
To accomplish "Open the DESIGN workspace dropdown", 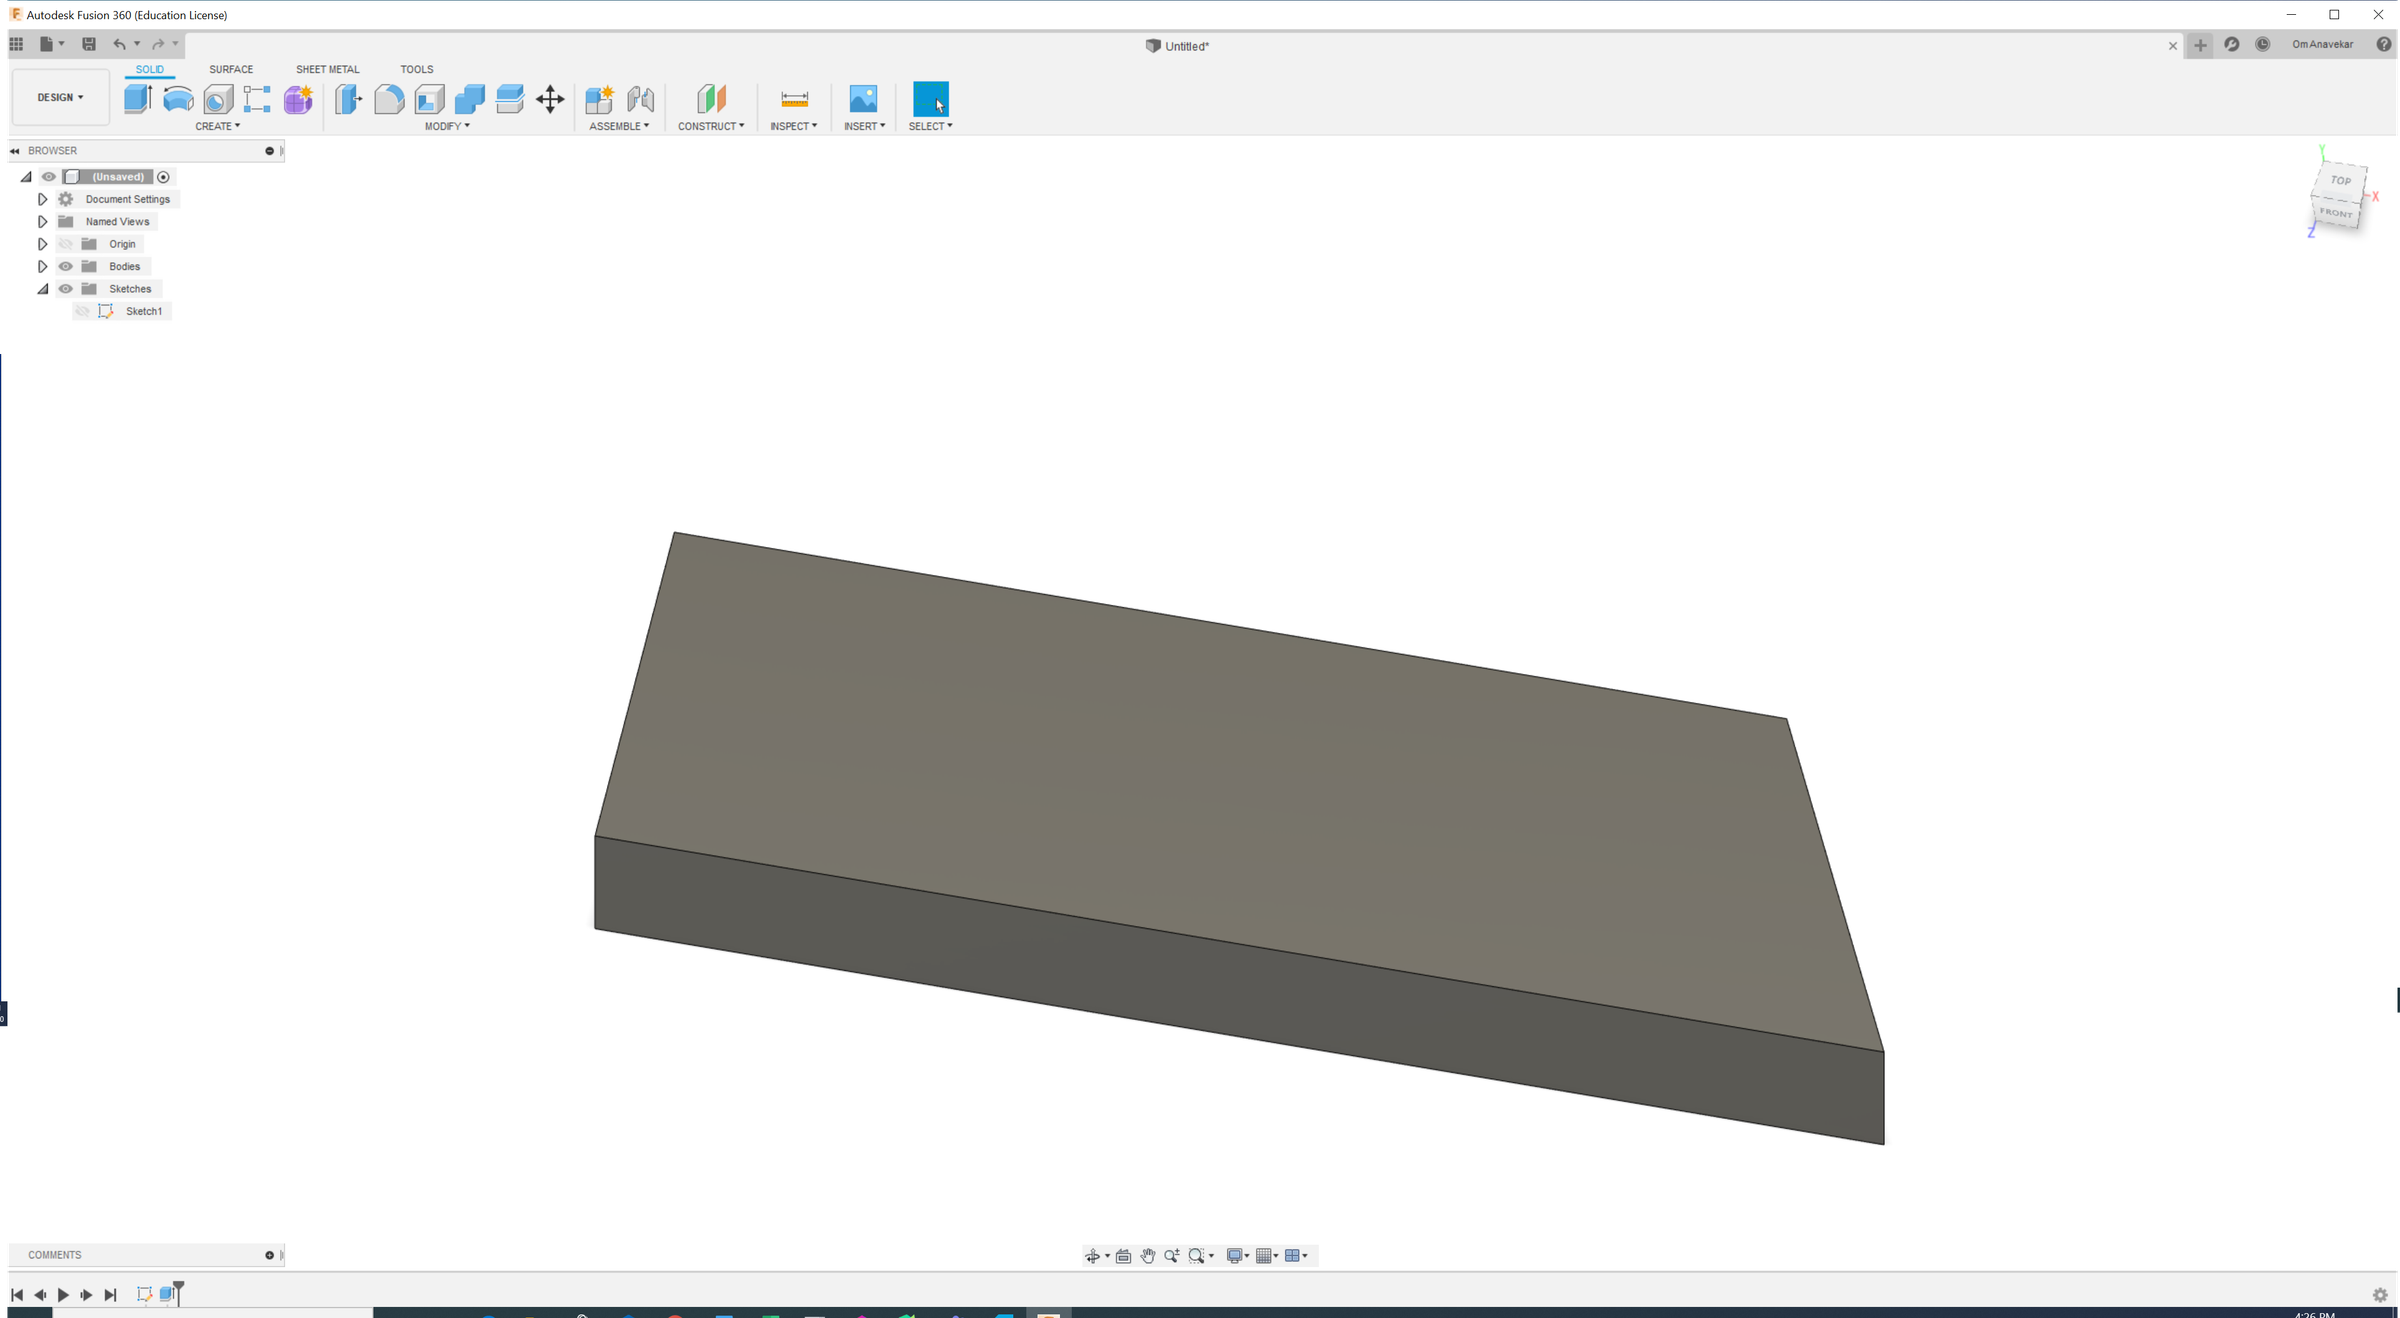I will (60, 97).
